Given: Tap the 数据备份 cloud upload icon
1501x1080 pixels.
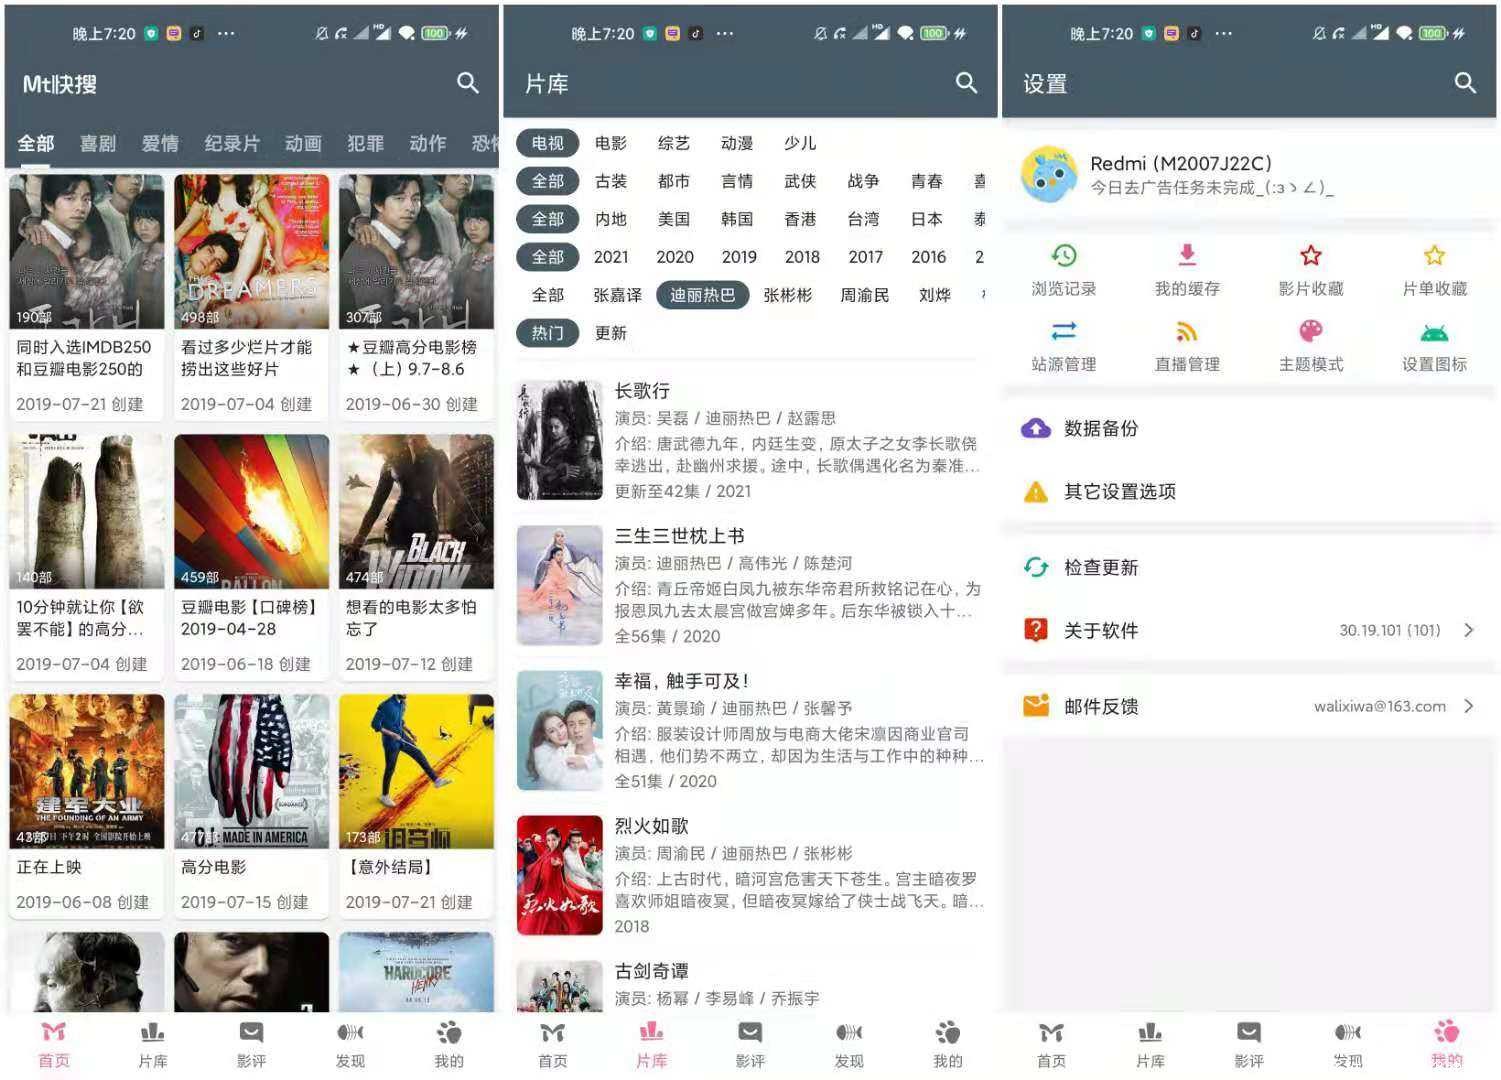Looking at the screenshot, I should 1036,428.
